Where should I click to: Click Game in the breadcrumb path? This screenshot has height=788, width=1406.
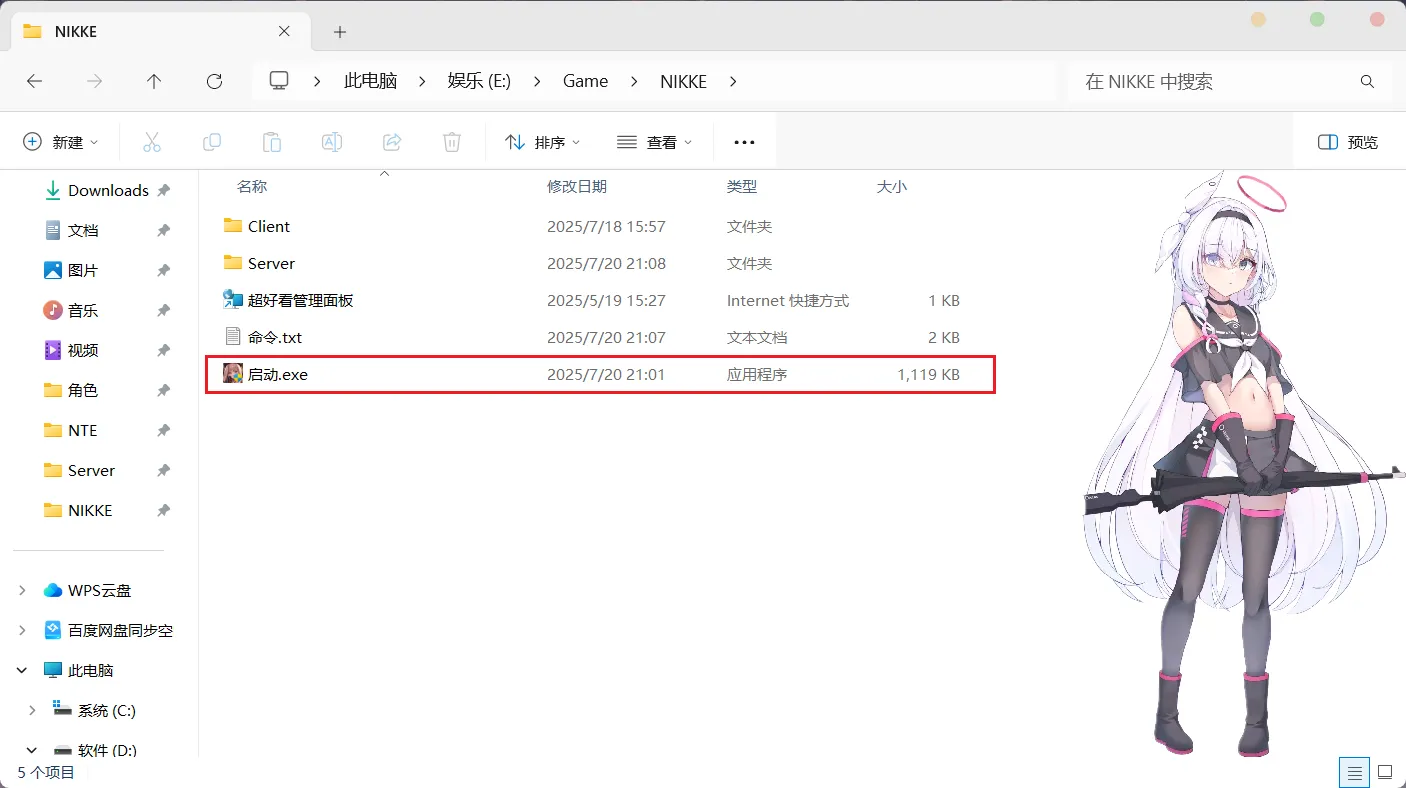coord(585,81)
